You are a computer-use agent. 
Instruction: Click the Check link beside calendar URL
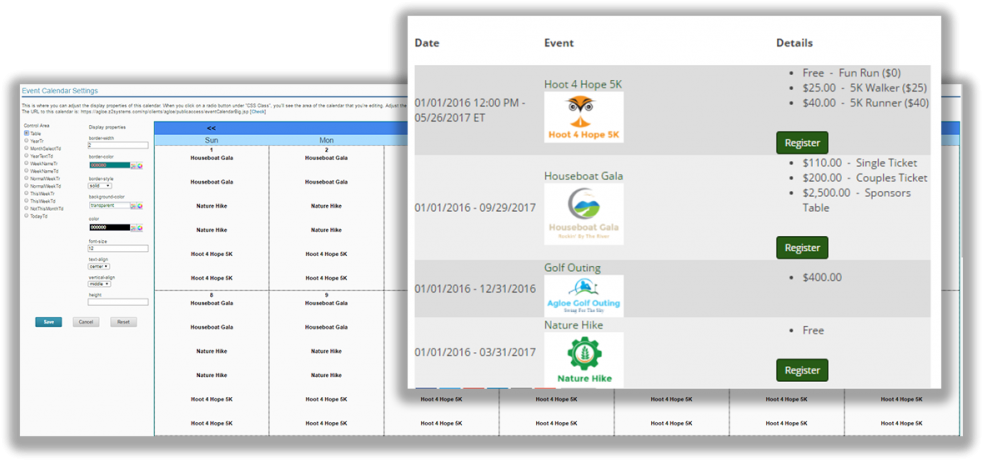click(258, 111)
